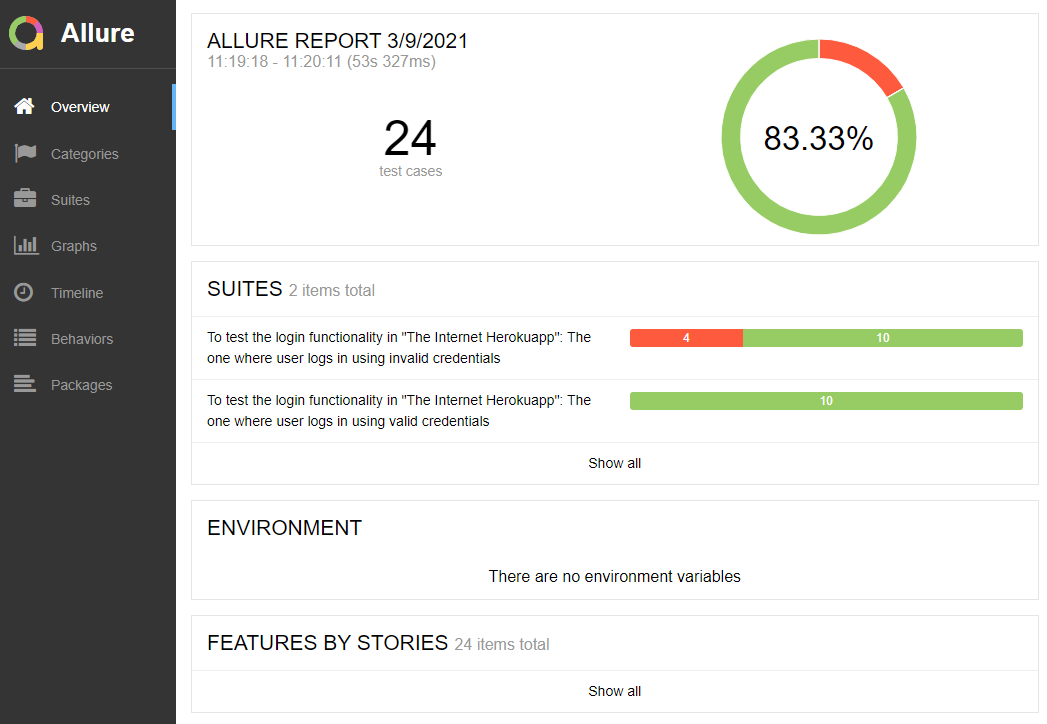This screenshot has height=724, width=1047.
Task: Click the Timeline clock icon
Action: click(x=24, y=293)
